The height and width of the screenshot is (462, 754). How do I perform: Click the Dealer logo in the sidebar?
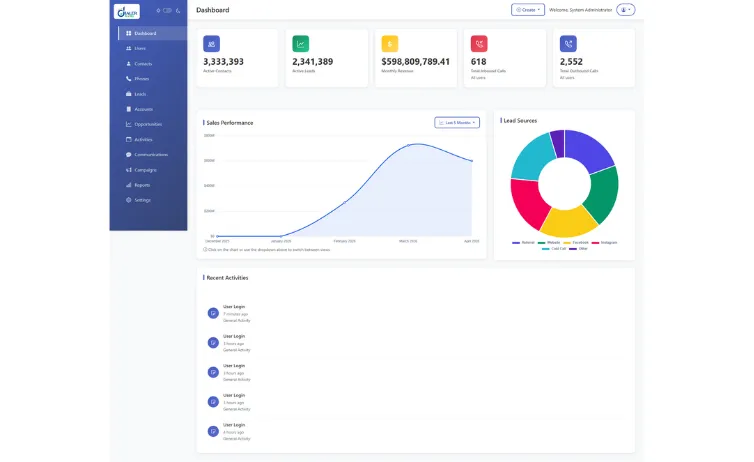coord(127,11)
